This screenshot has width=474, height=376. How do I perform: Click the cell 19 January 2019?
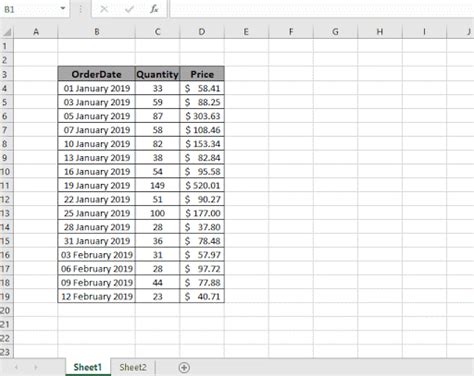pos(97,185)
